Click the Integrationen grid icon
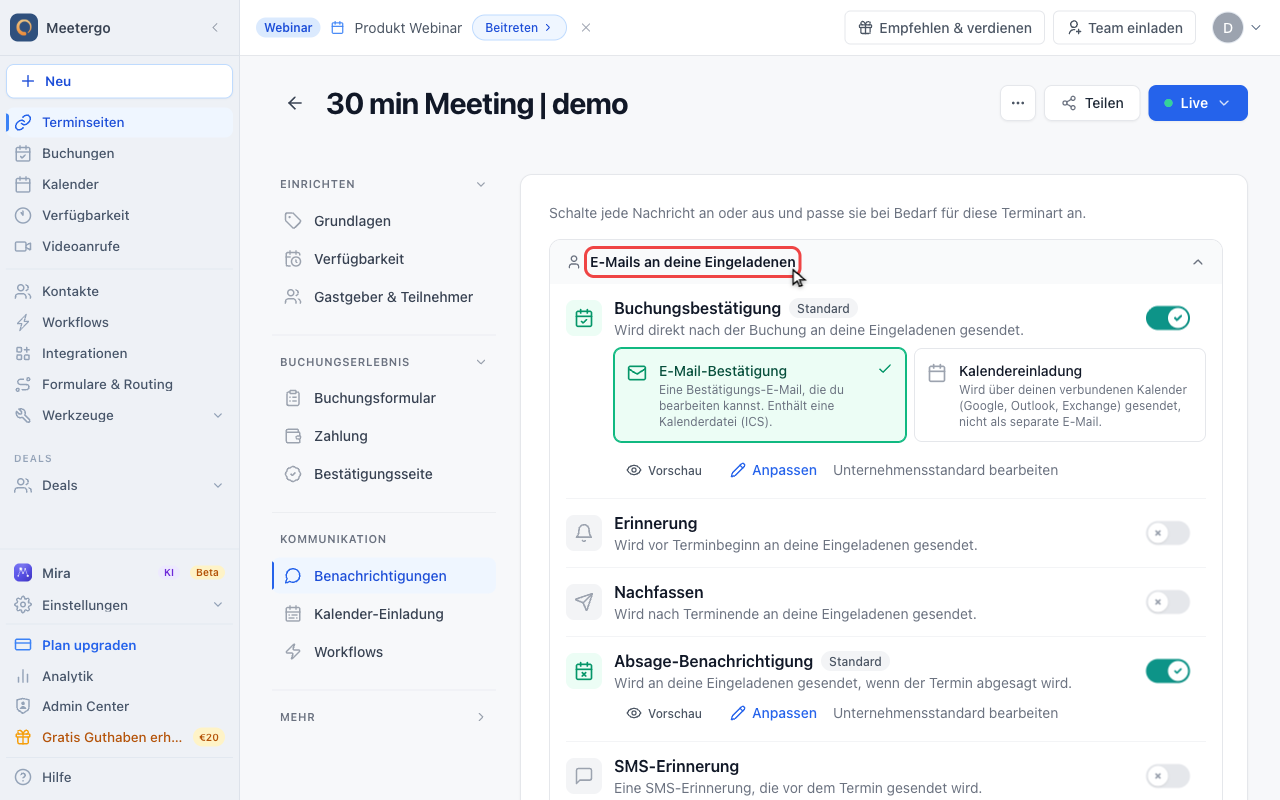 [x=23, y=353]
